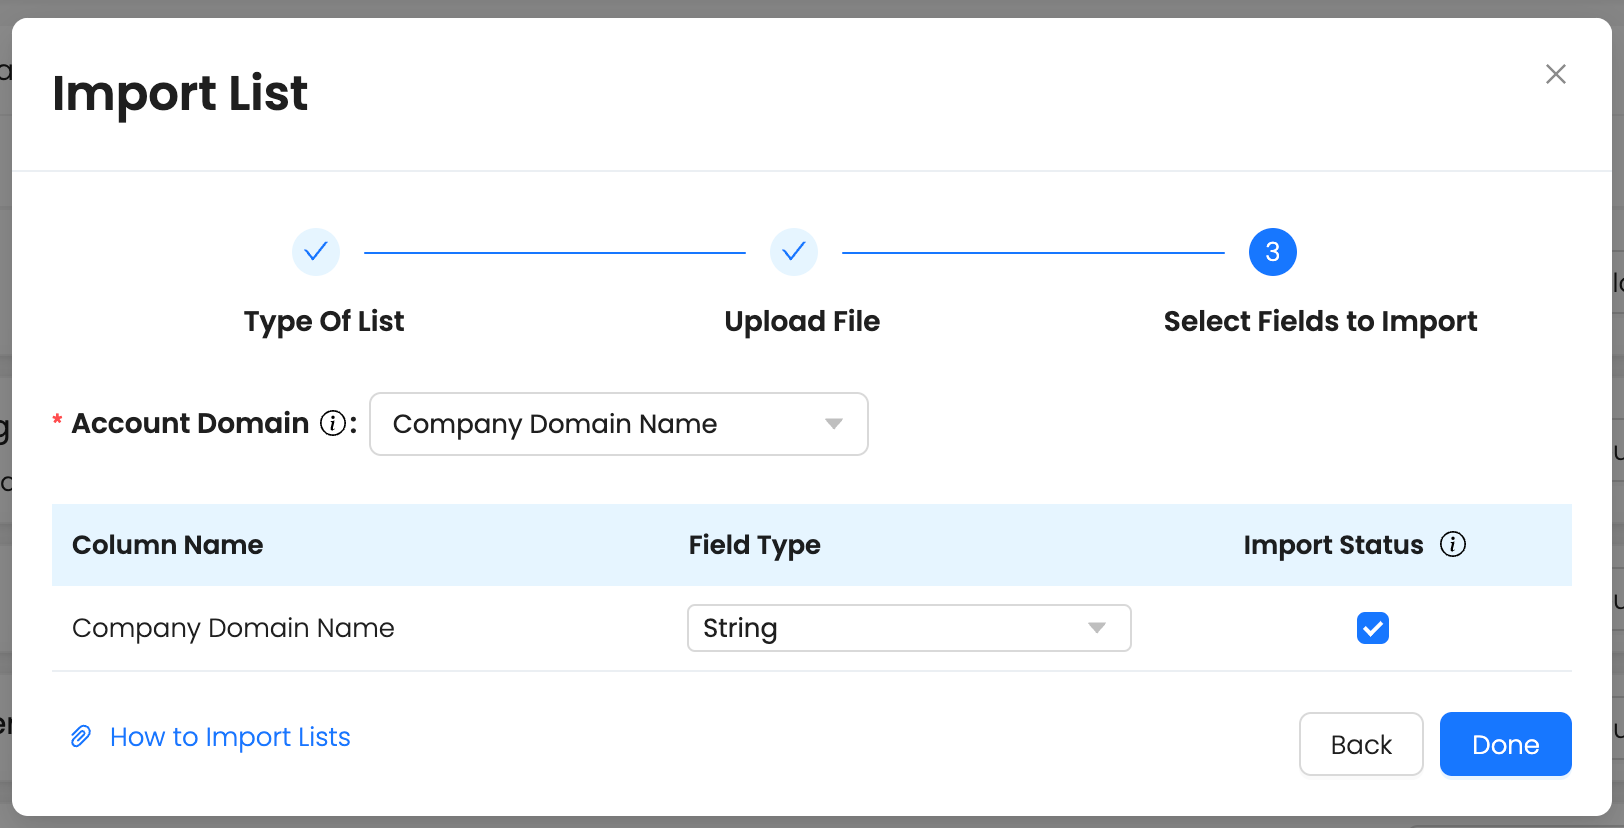
Task: Go to the Upload File step label
Action: coord(802,321)
